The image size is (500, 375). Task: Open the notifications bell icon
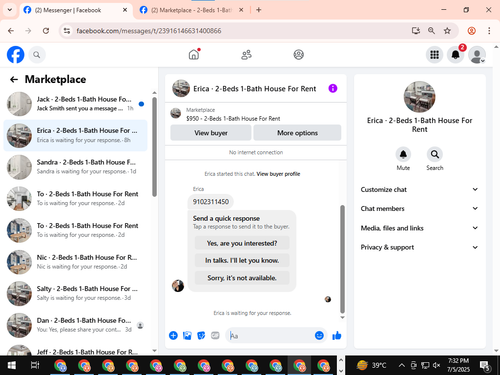click(456, 55)
